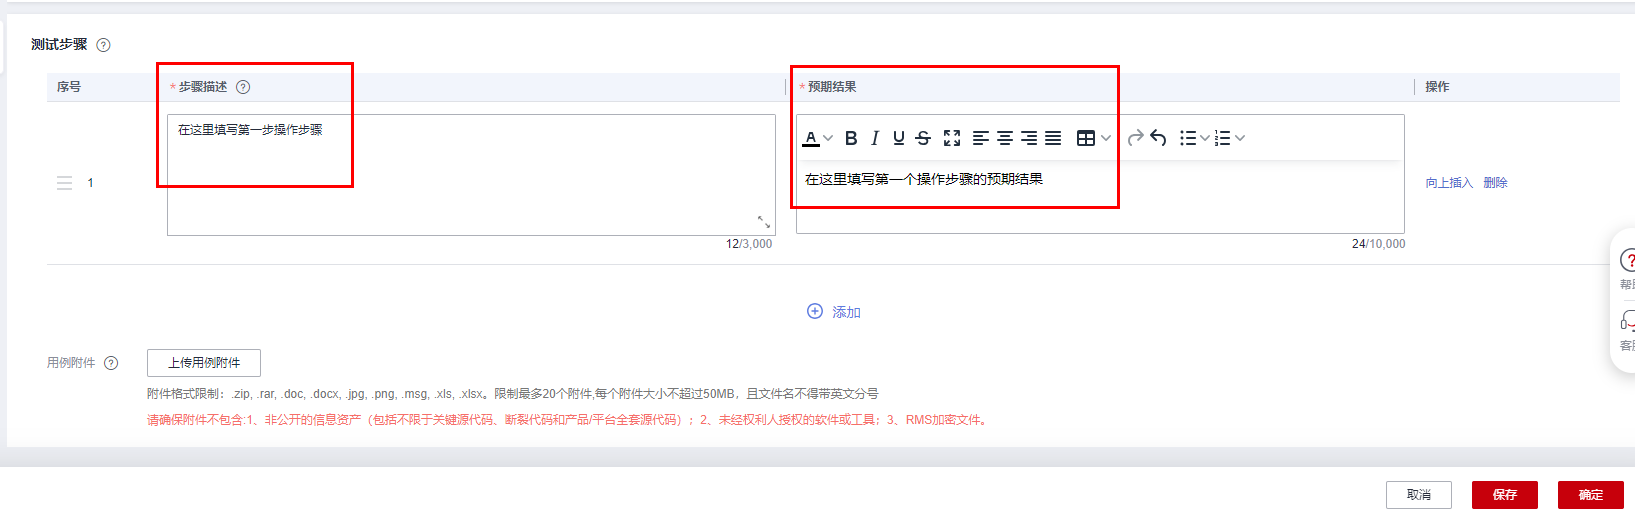Expand editor to fullscreen

coord(952,138)
